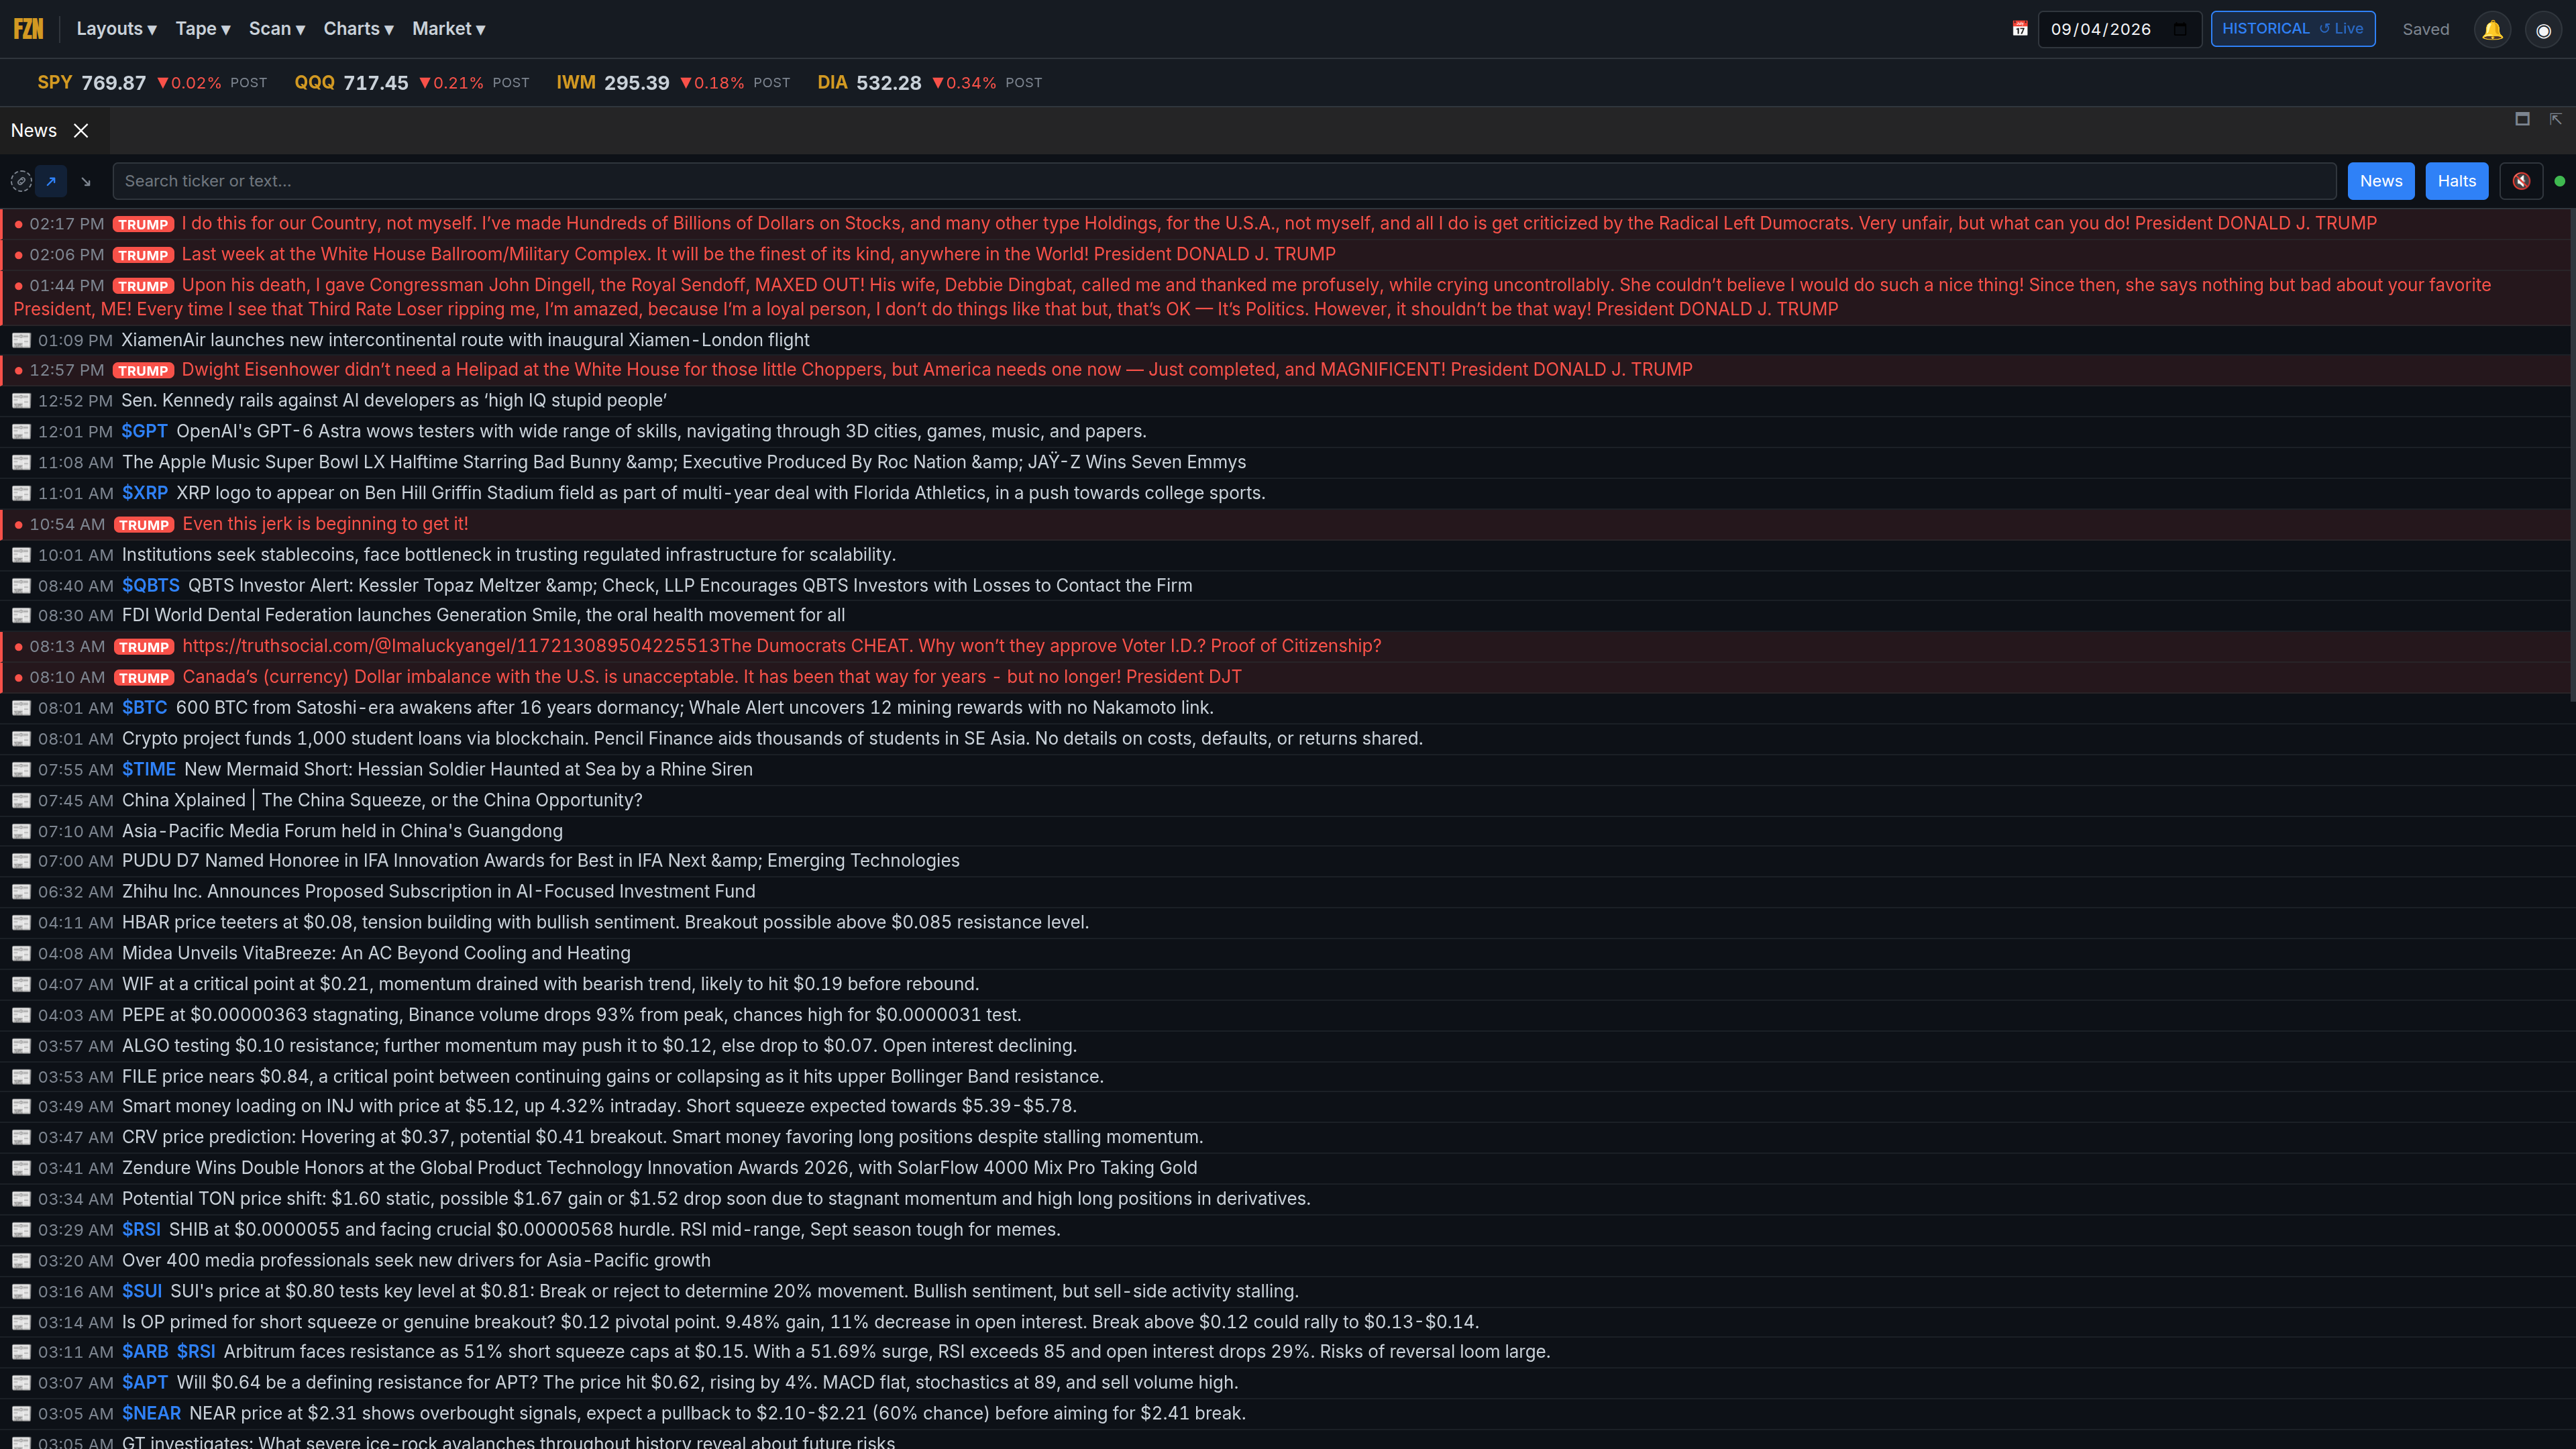
Task: Click newspaper icon on China Xplained row
Action: 21,801
